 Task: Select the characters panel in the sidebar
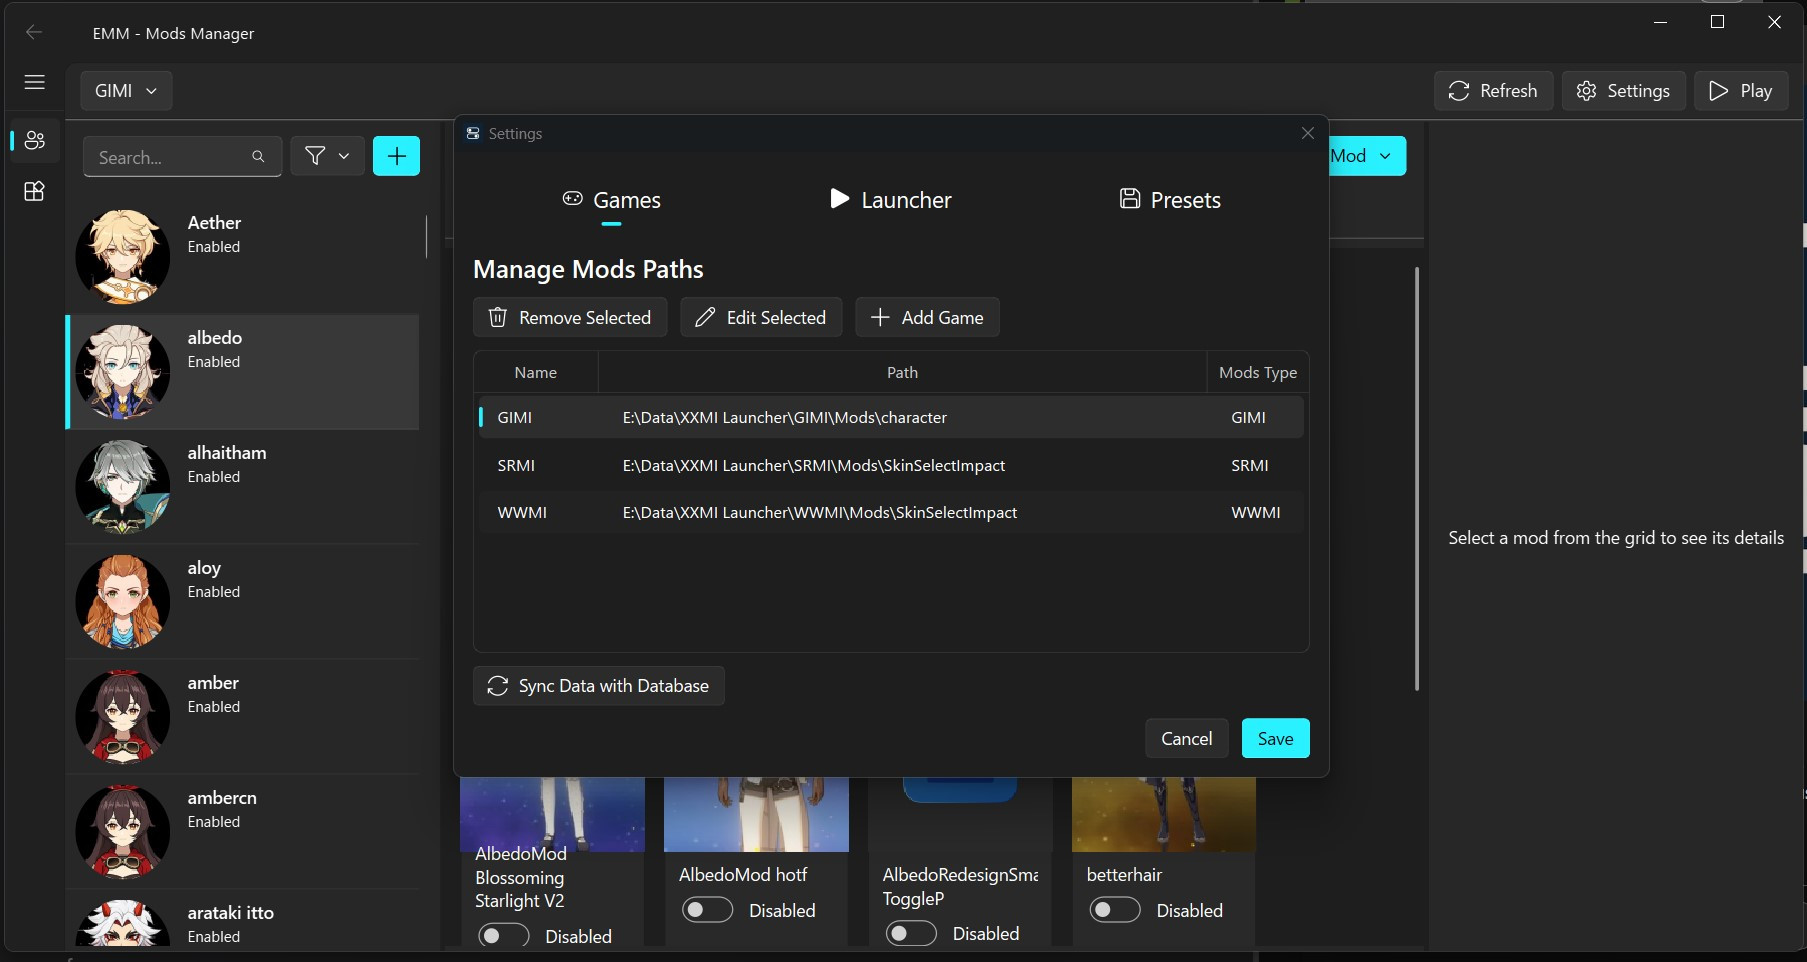(x=34, y=140)
